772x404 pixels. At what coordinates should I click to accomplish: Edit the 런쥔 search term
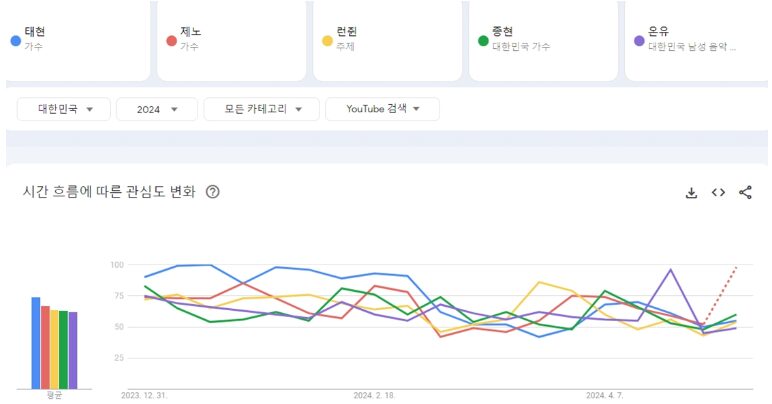[x=390, y=39]
